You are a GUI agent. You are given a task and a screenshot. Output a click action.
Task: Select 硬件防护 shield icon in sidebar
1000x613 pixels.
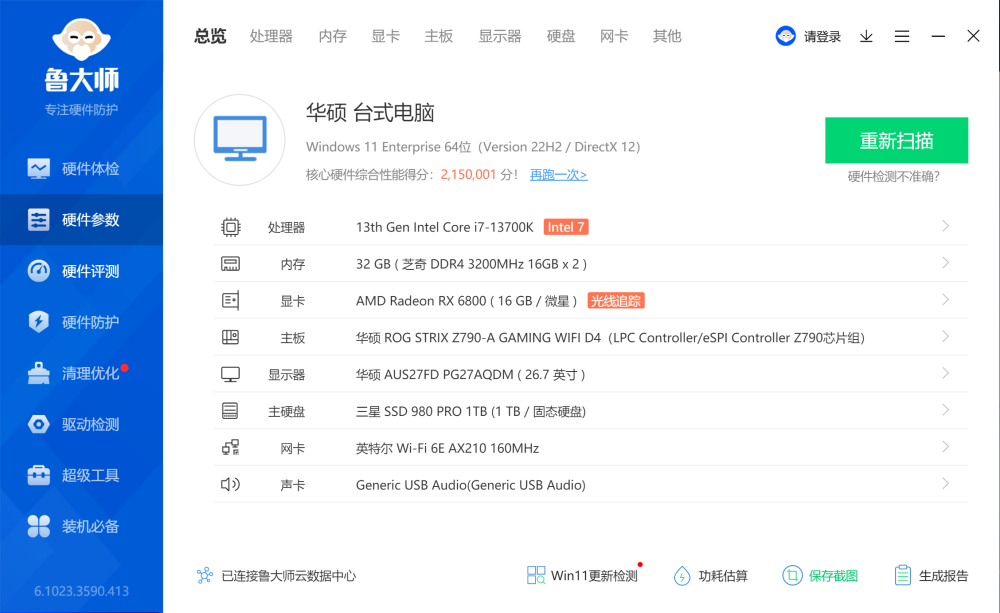coord(38,321)
